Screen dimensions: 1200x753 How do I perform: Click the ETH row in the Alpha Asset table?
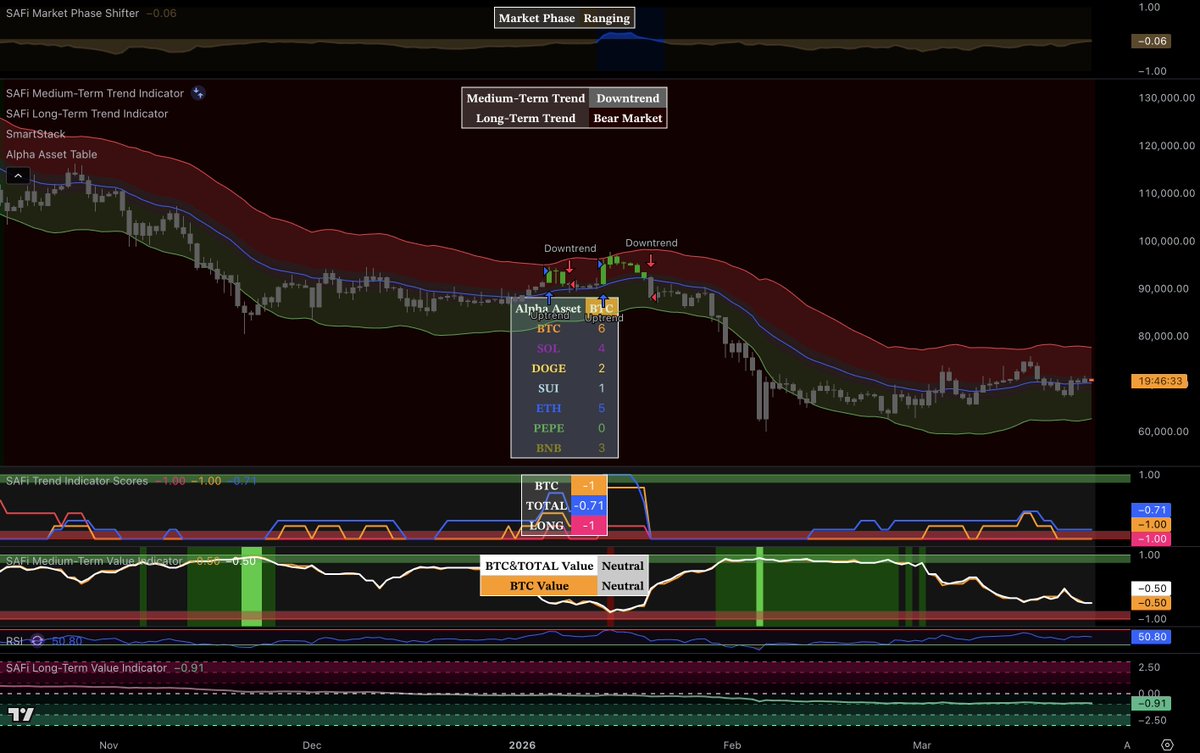pos(564,408)
